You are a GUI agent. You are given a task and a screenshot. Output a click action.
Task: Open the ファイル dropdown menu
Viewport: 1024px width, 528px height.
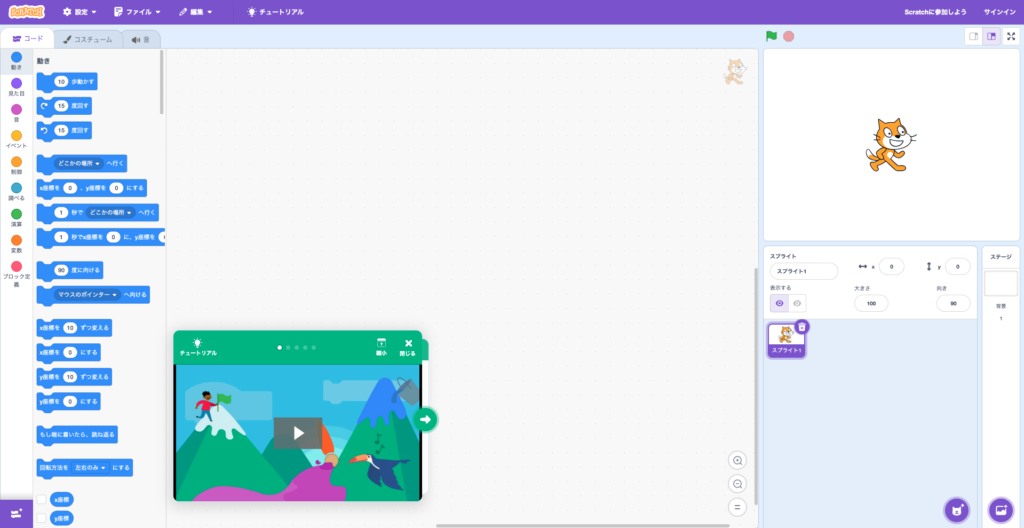pos(137,12)
